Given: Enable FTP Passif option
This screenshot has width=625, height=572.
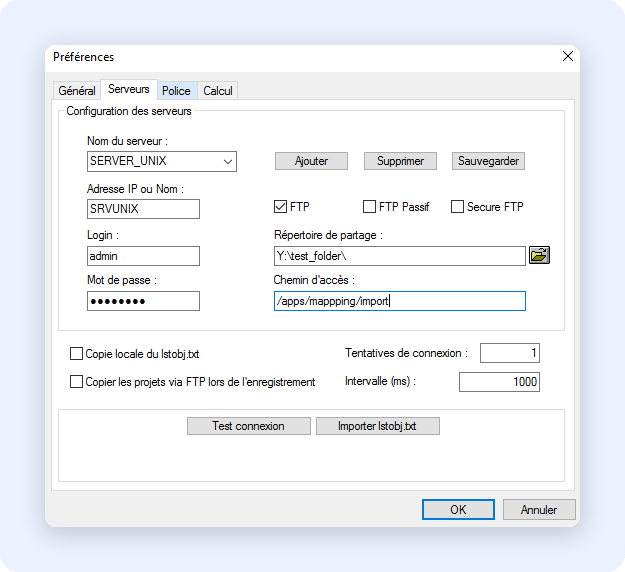Looking at the screenshot, I should pyautogui.click(x=369, y=206).
